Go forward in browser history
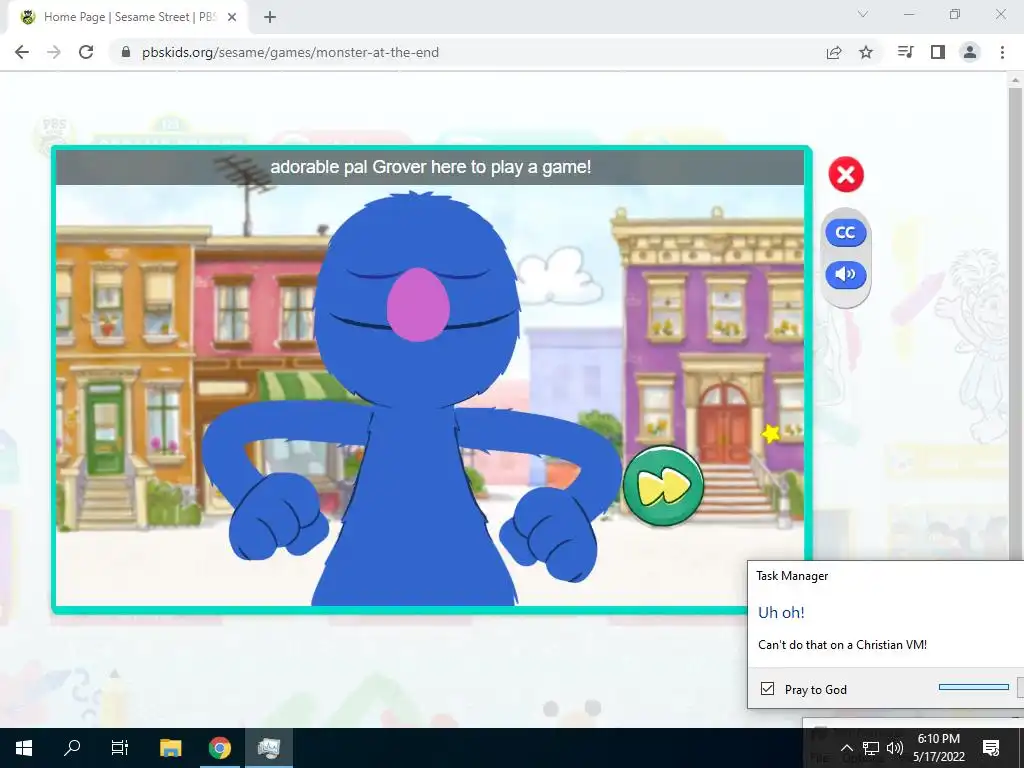Image resolution: width=1024 pixels, height=768 pixels. tap(54, 52)
